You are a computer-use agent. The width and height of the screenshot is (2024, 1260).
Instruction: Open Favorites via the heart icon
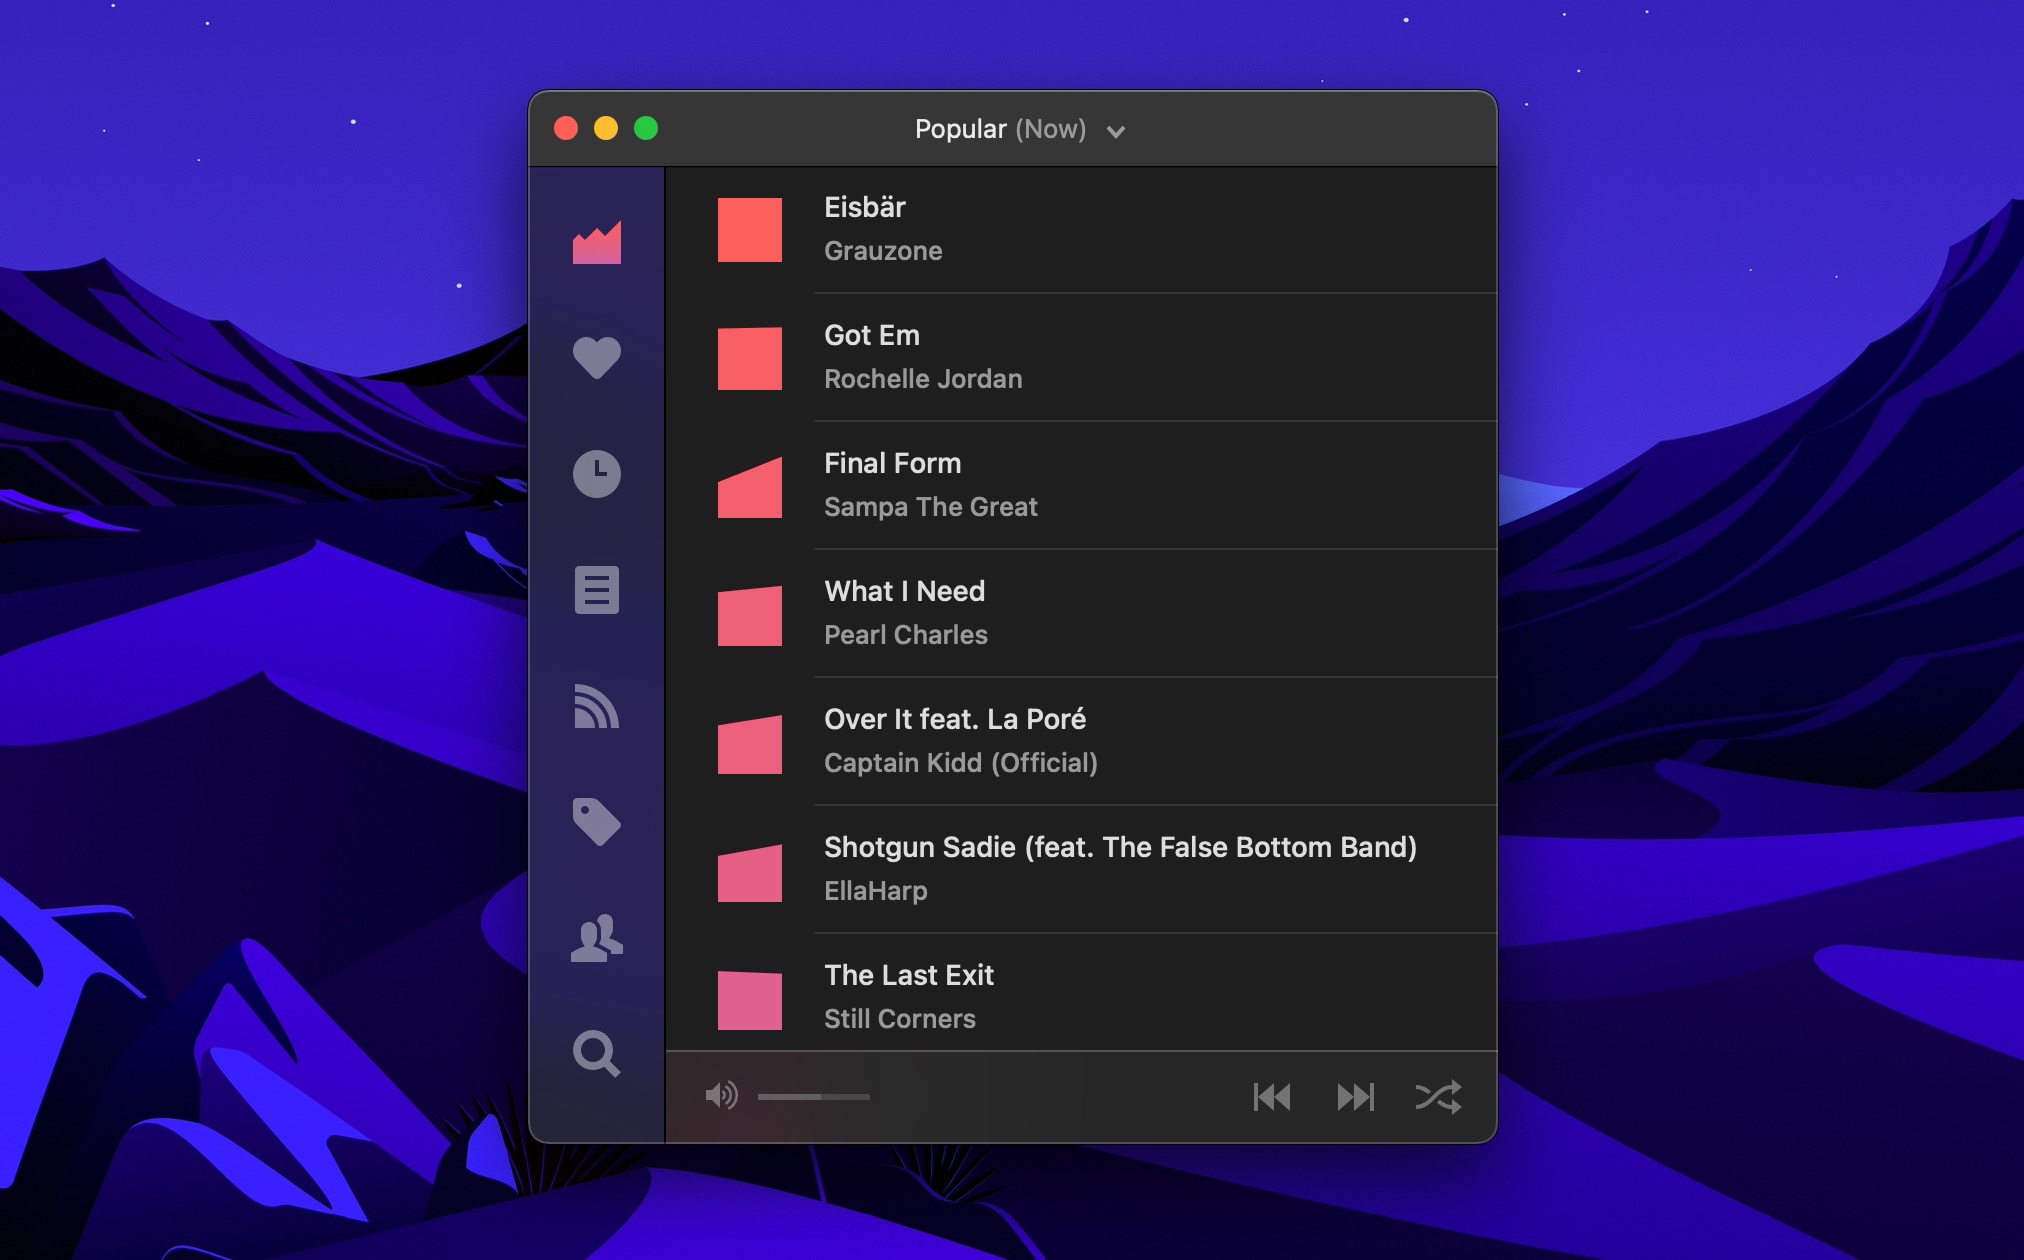click(x=596, y=357)
